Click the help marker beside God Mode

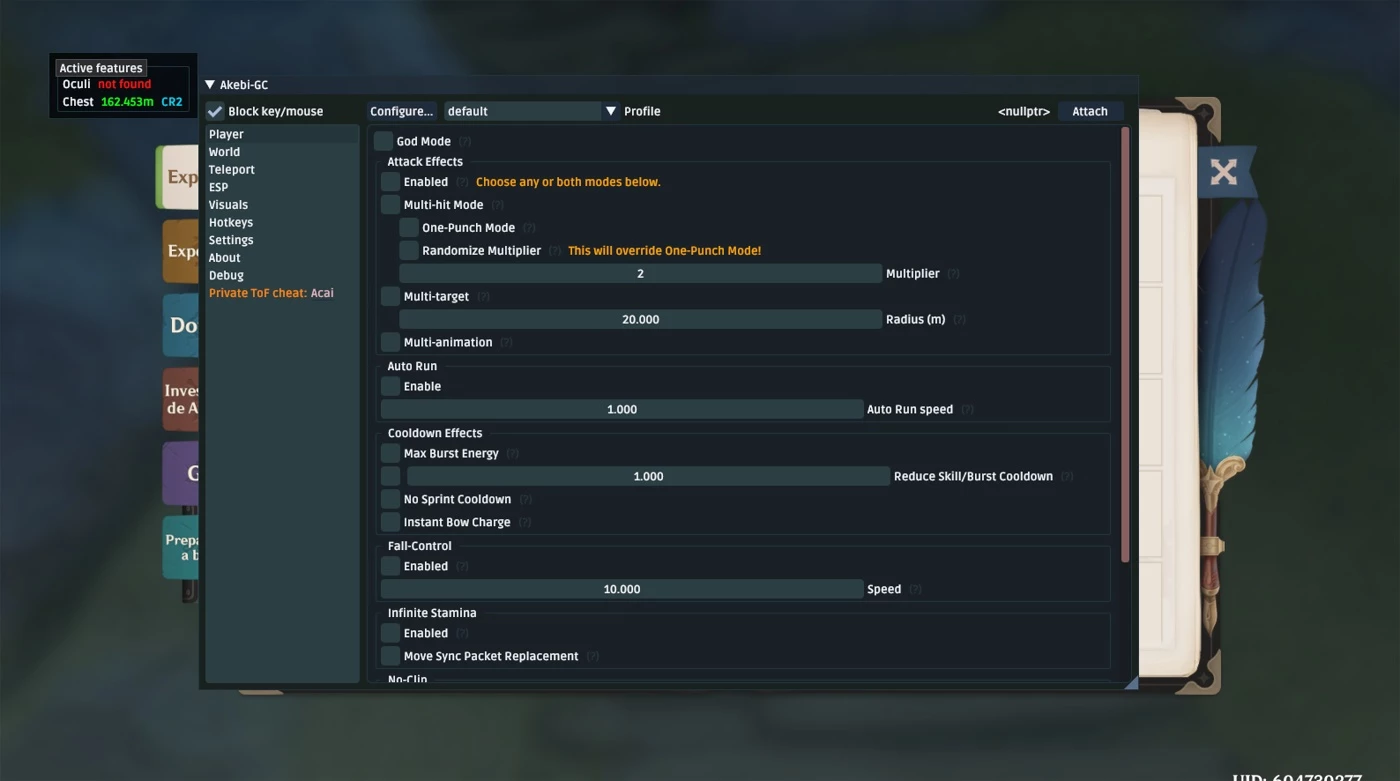(x=465, y=142)
